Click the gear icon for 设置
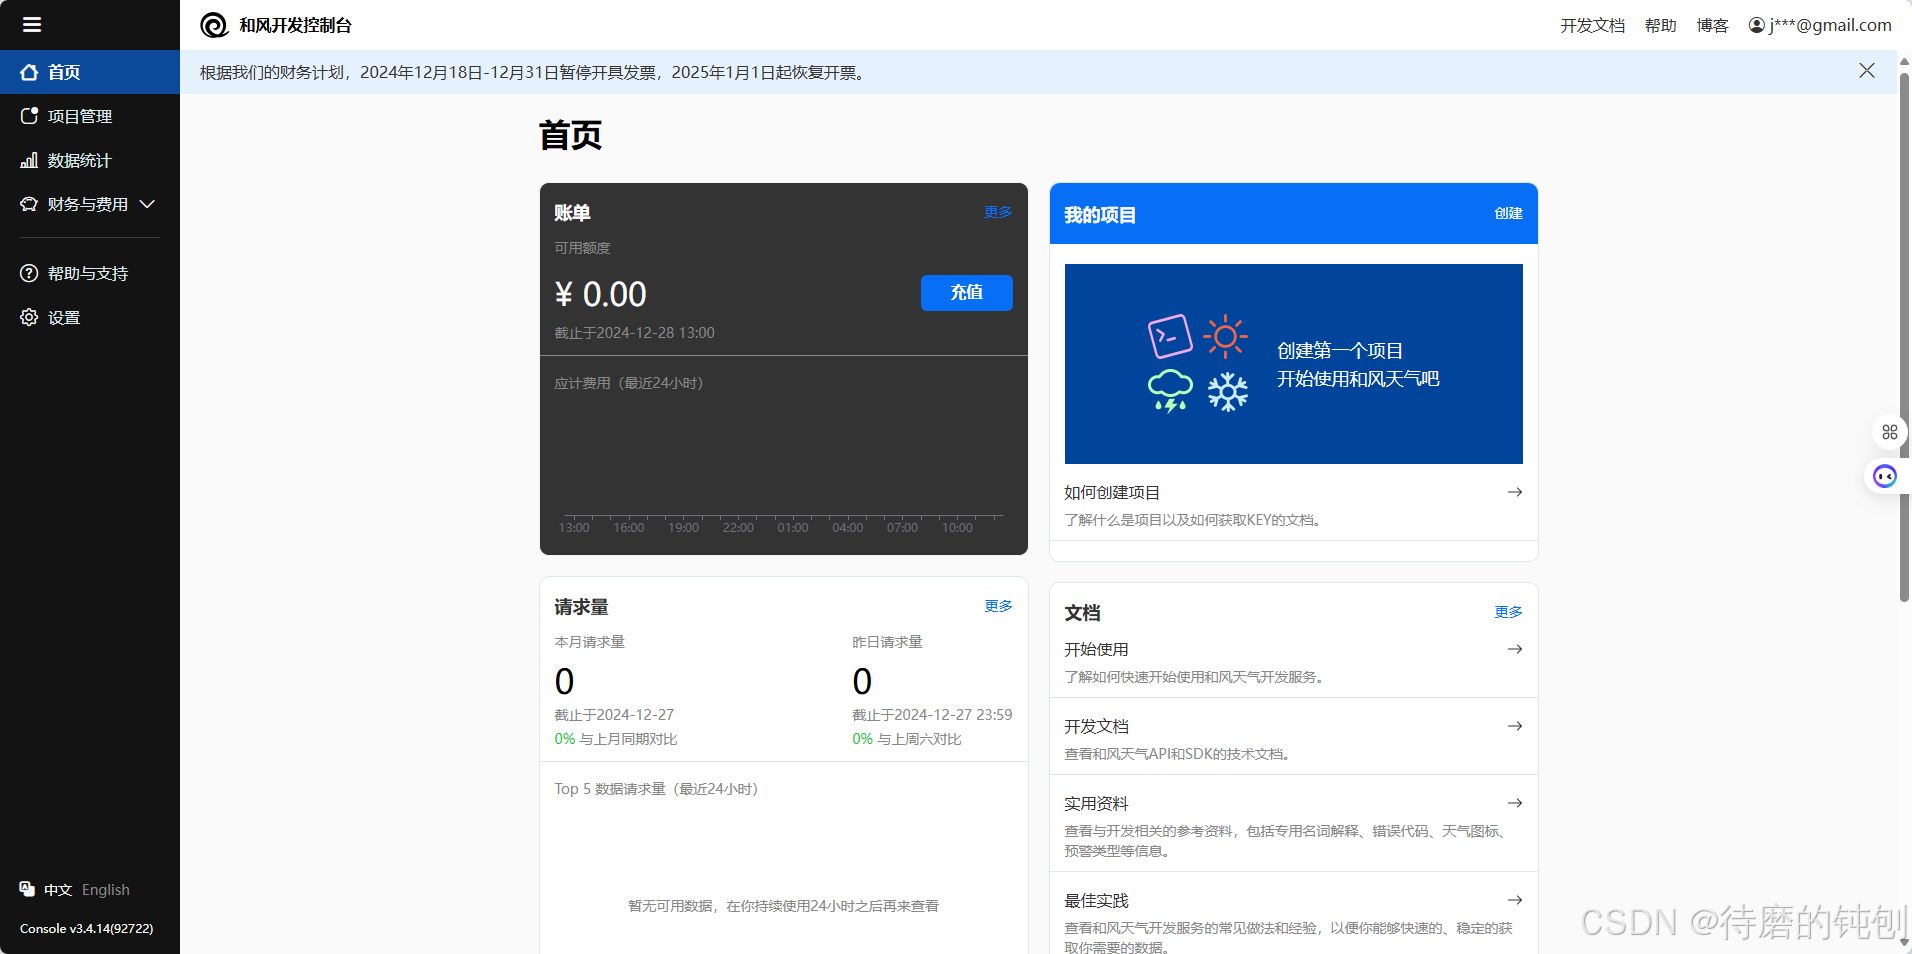The width and height of the screenshot is (1912, 954). 29,317
